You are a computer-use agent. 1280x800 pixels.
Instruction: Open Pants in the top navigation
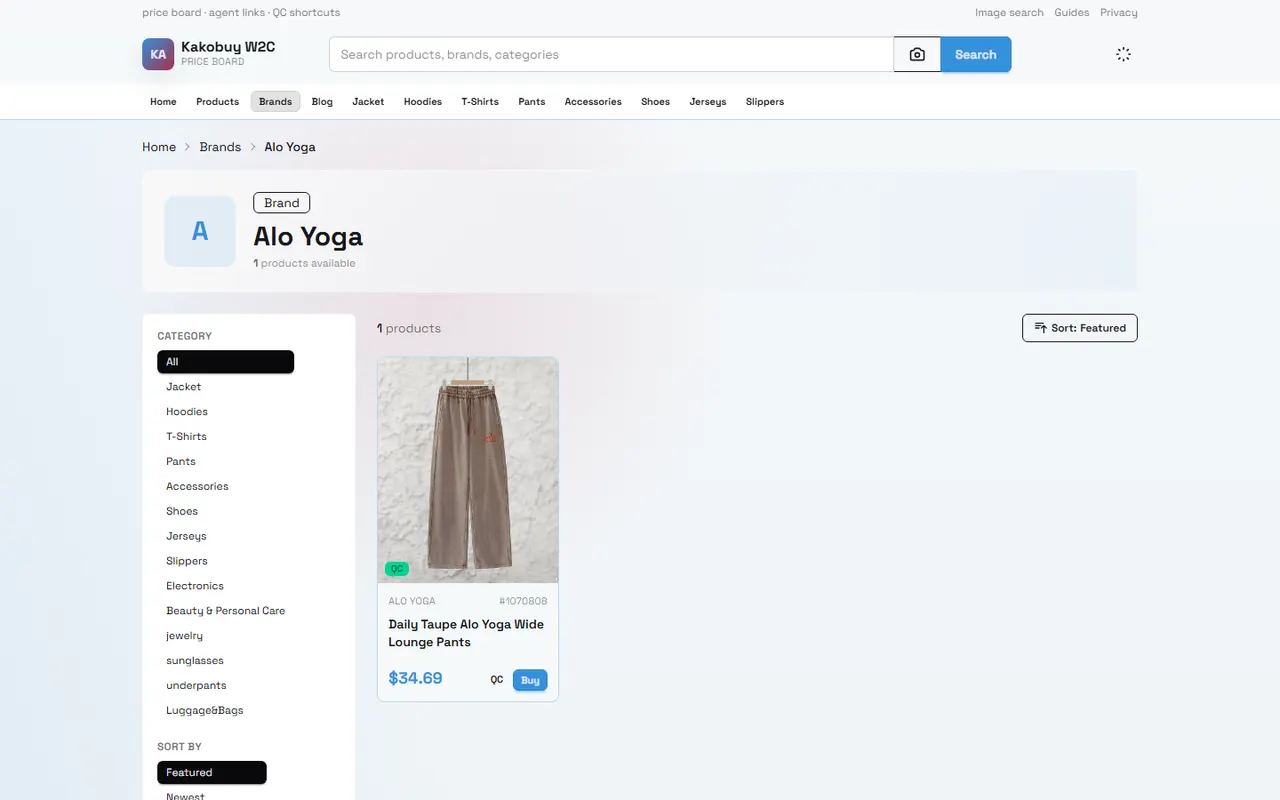pyautogui.click(x=532, y=101)
